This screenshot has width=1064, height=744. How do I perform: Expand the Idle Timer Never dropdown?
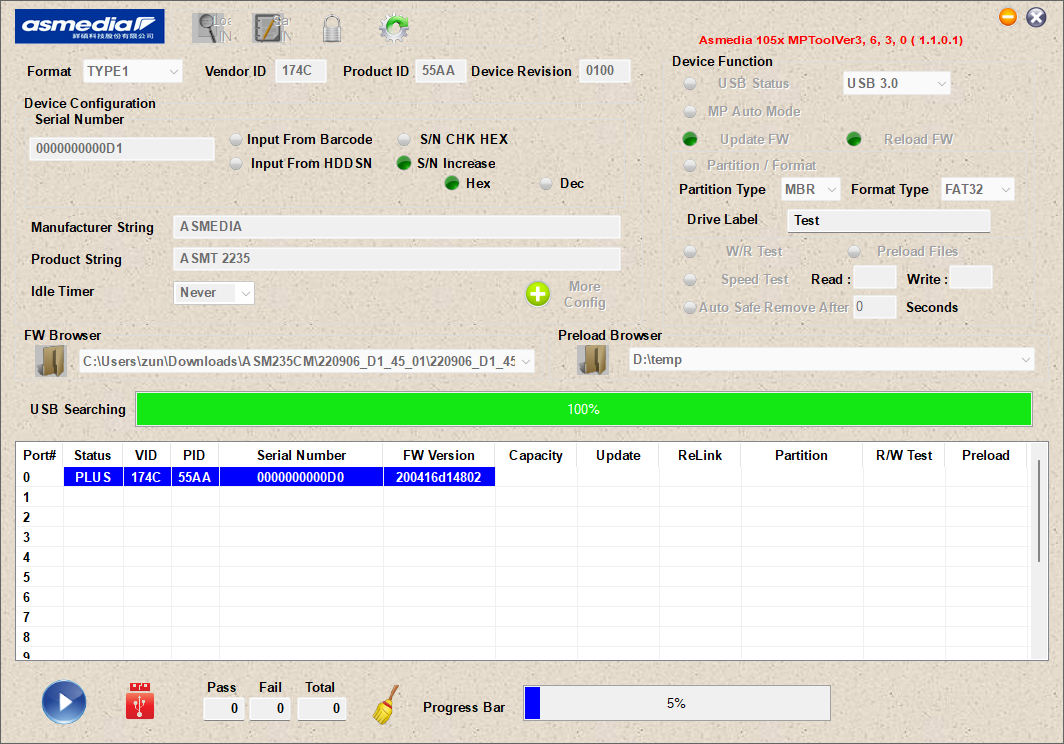click(x=214, y=293)
